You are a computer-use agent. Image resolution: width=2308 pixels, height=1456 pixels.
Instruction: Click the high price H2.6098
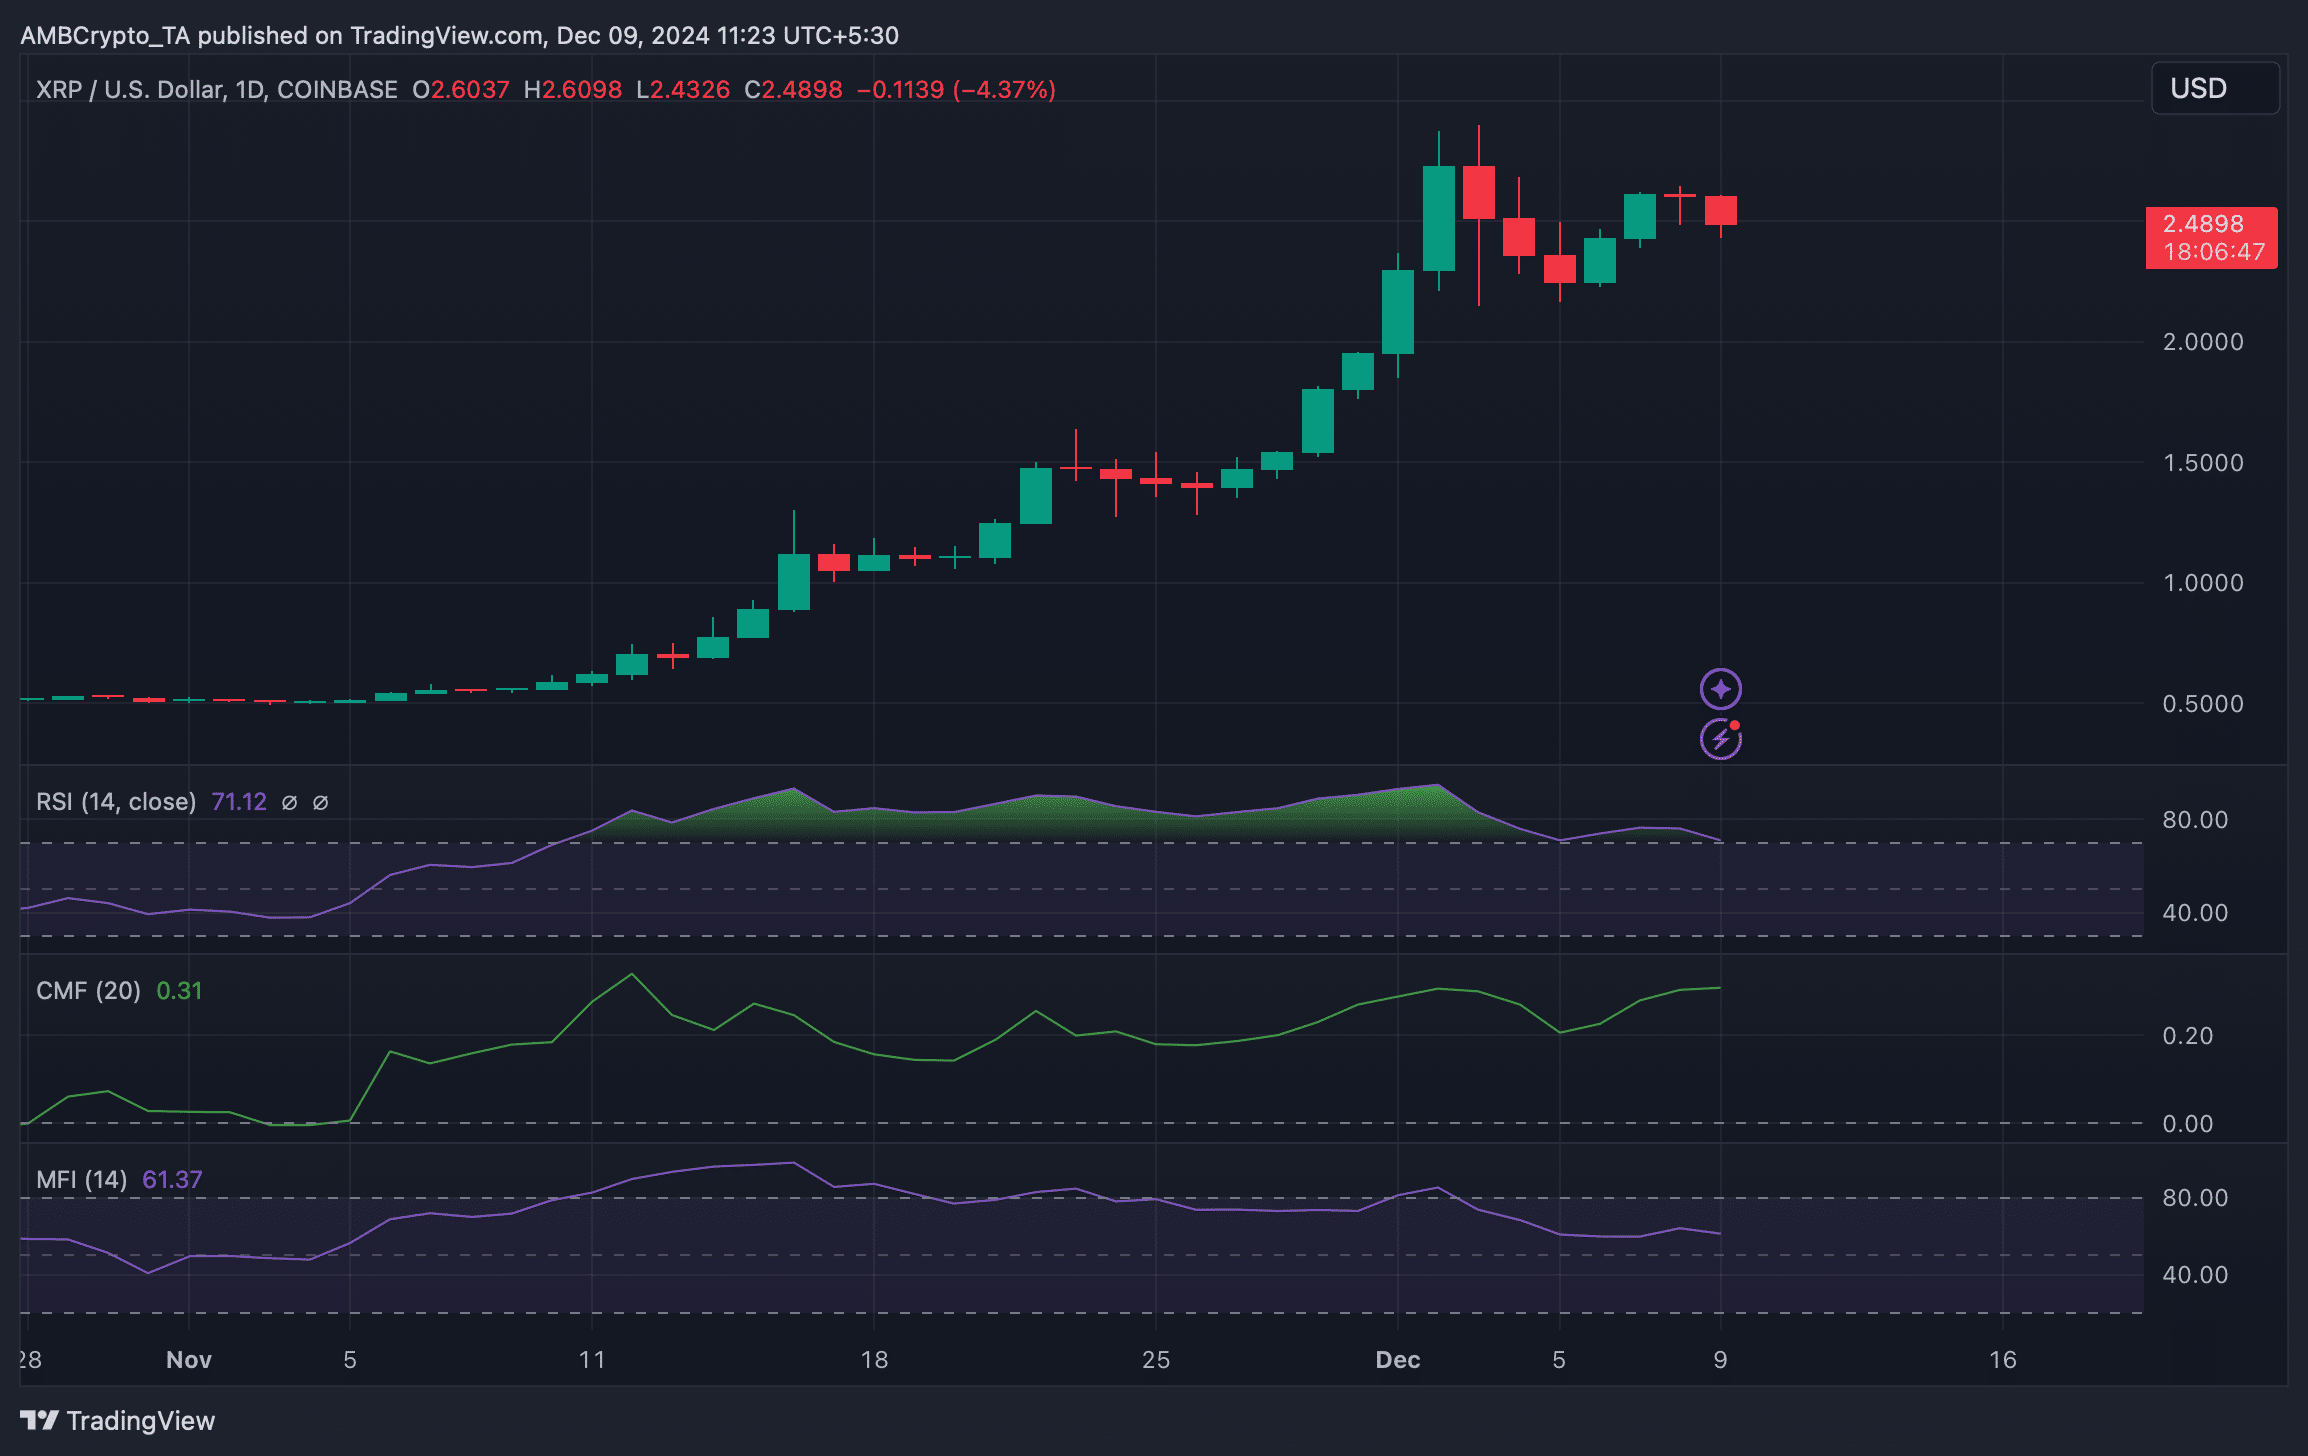(x=573, y=90)
